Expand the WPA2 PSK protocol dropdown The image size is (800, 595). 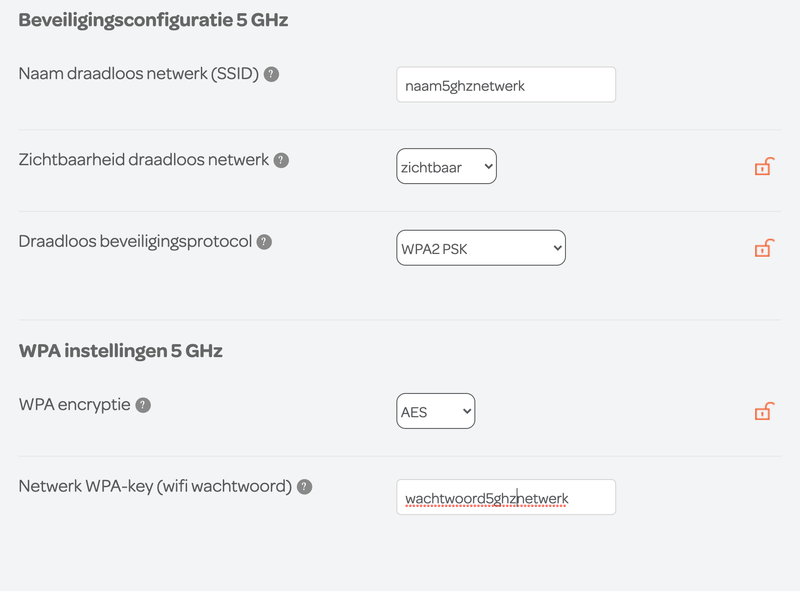click(481, 248)
